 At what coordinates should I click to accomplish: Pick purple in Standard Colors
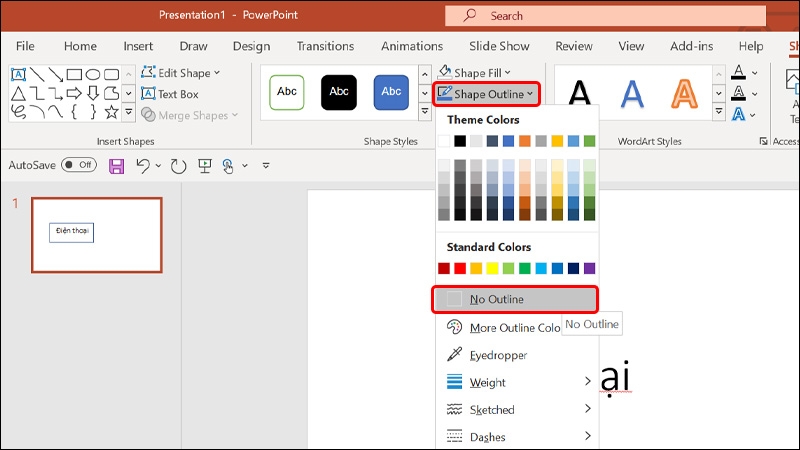[x=589, y=268]
